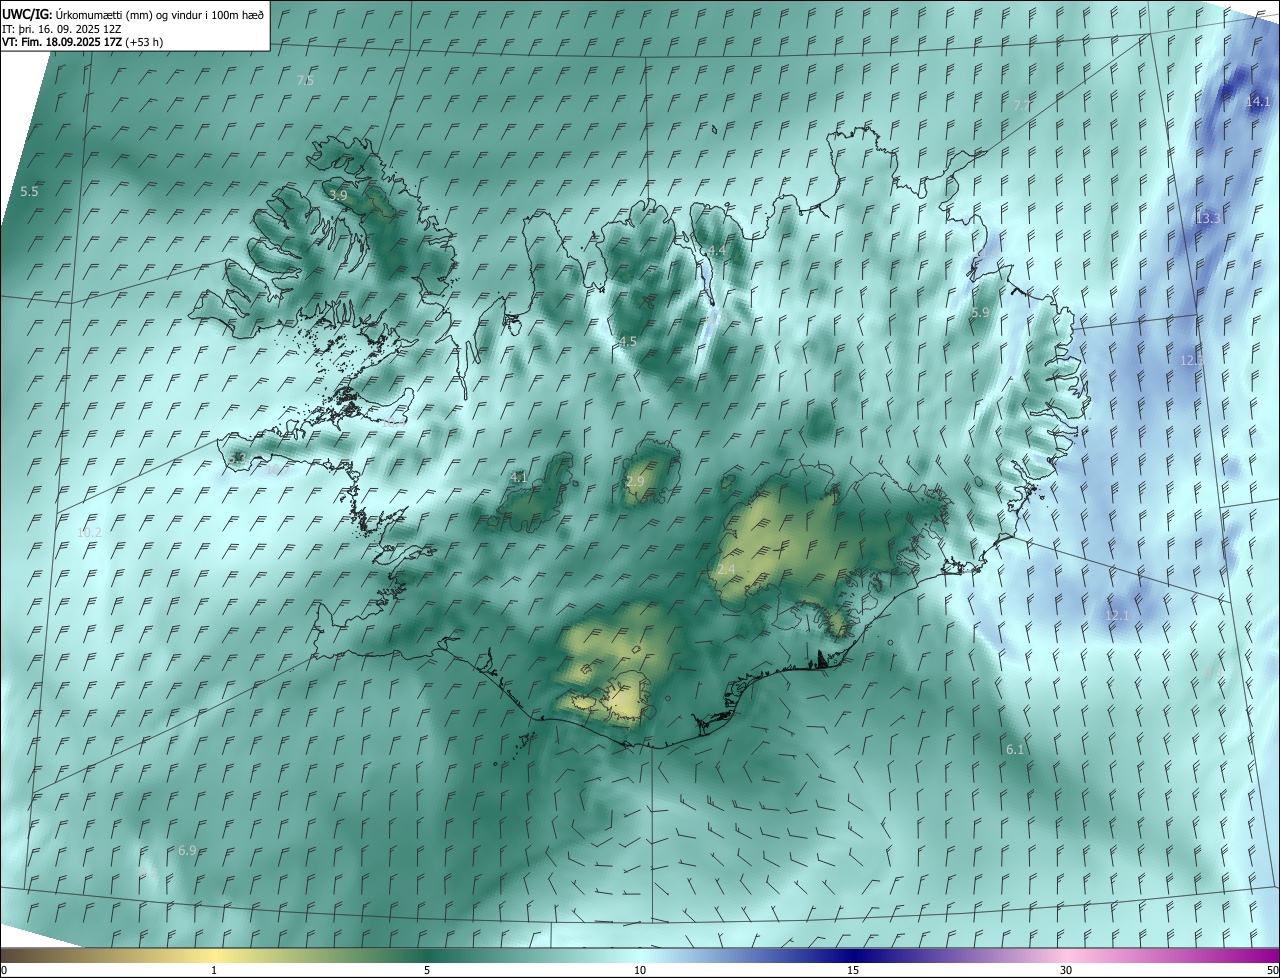
Task: Click the 2.4 value label on the map
Action: click(x=726, y=569)
